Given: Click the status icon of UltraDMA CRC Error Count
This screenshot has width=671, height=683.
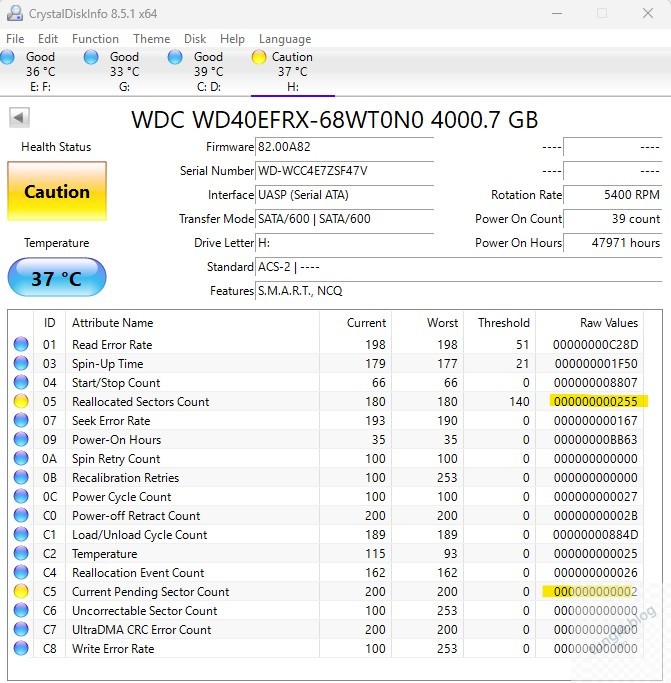Looking at the screenshot, I should pos(21,629).
